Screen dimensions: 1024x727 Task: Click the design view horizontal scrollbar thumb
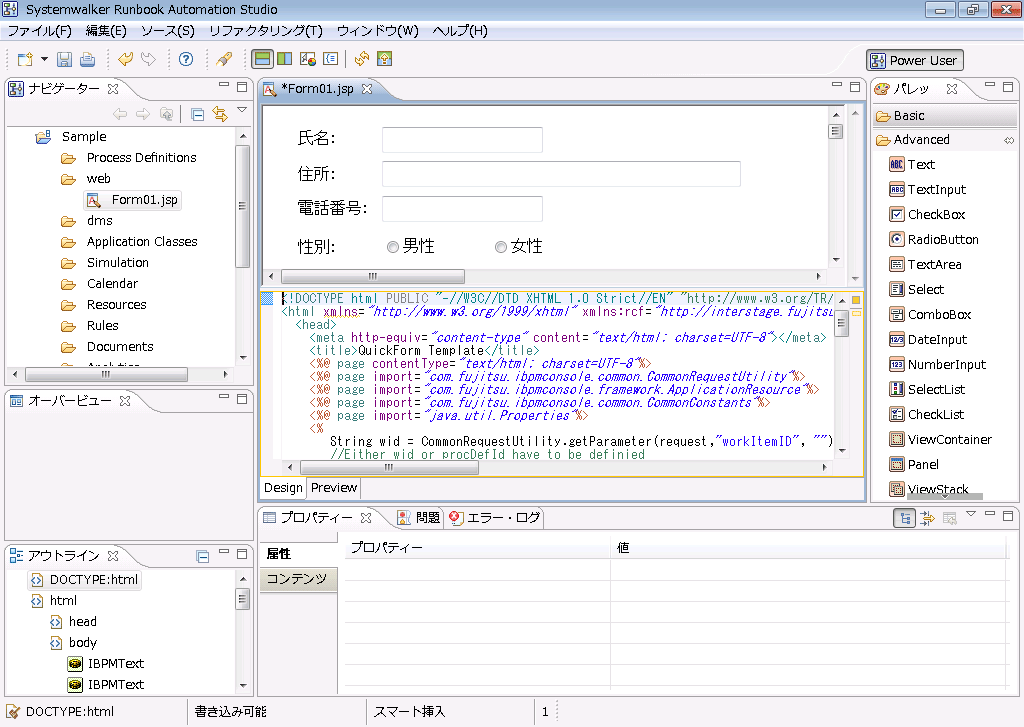(373, 276)
